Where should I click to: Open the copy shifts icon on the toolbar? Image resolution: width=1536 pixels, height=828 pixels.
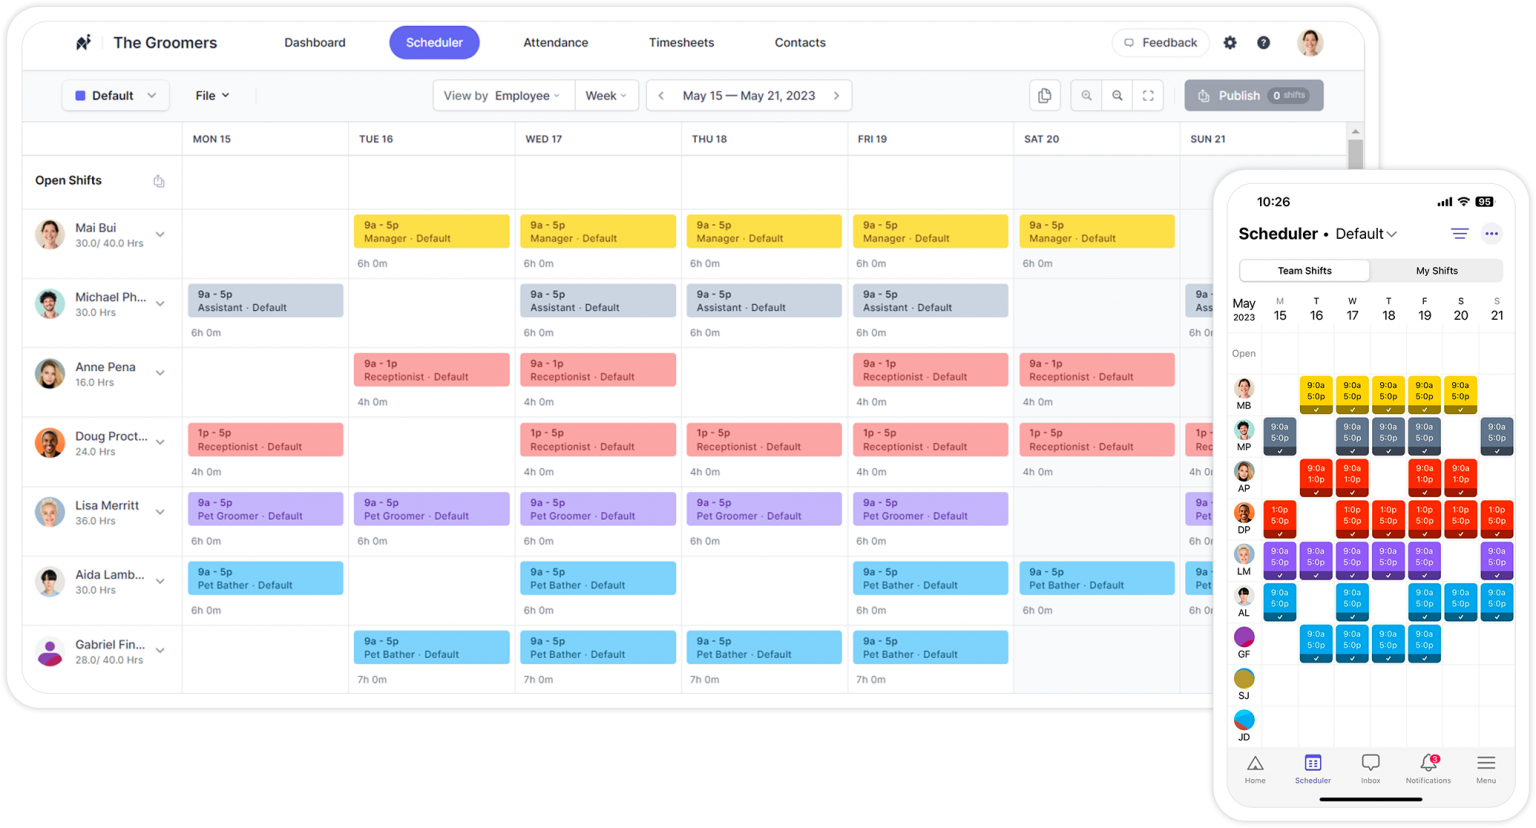coord(1044,95)
